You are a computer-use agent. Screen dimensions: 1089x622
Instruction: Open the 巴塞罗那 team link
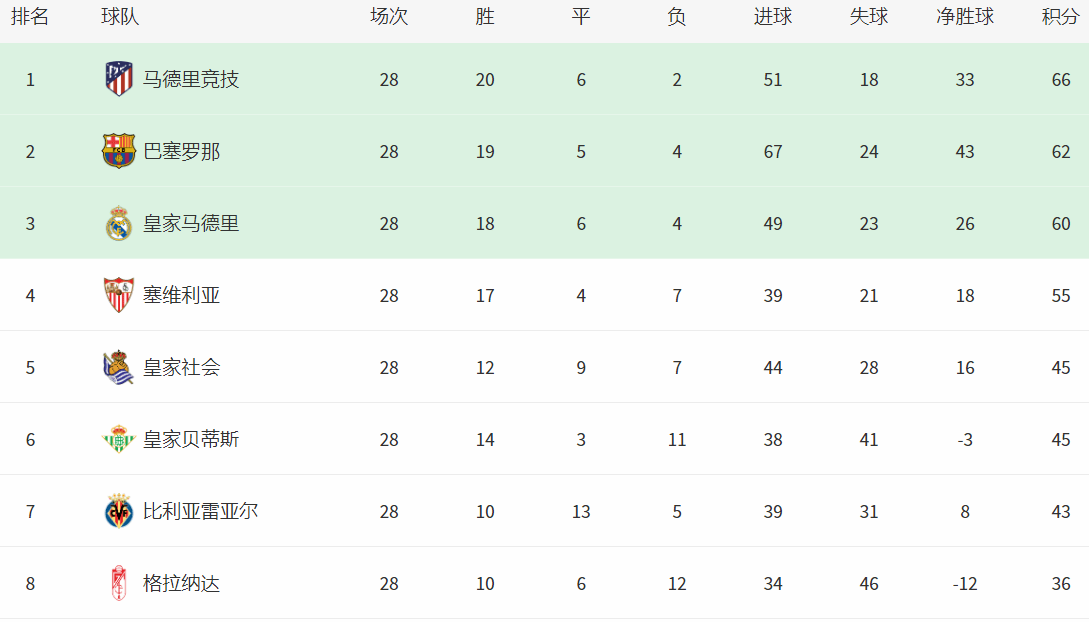pyautogui.click(x=181, y=151)
